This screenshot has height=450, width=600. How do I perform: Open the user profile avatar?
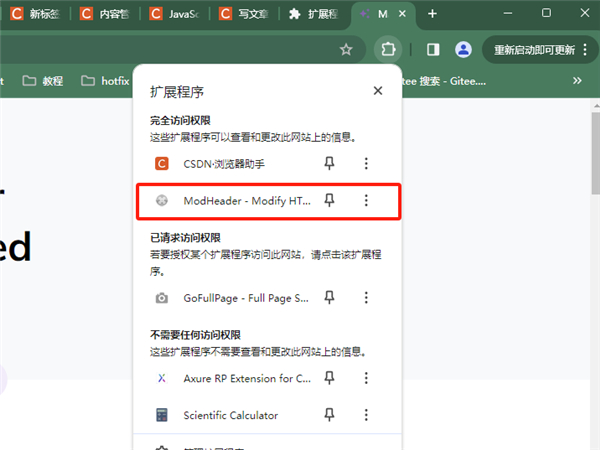click(x=463, y=49)
